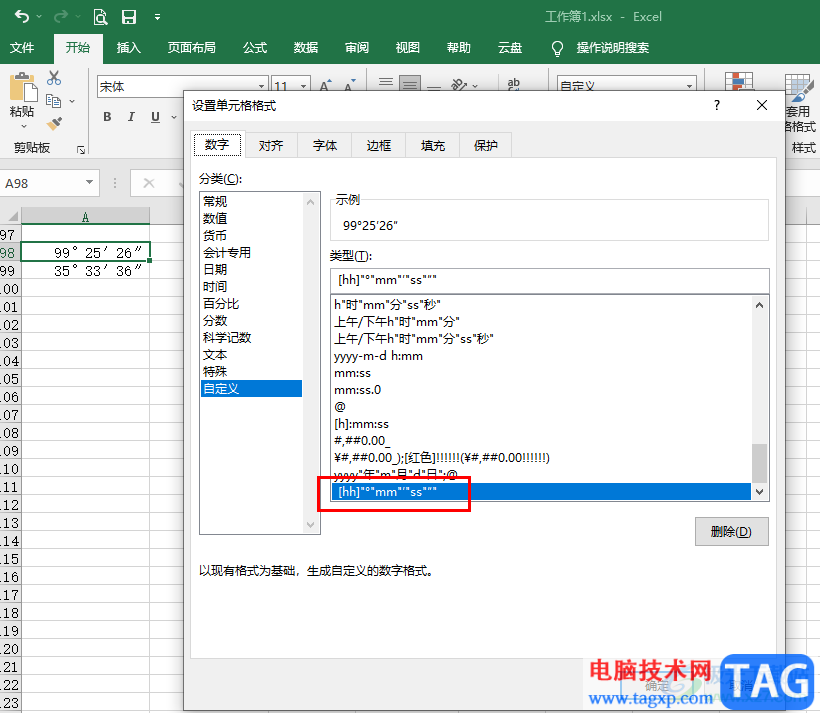Click the Save floppy disk icon

pyautogui.click(x=129, y=17)
